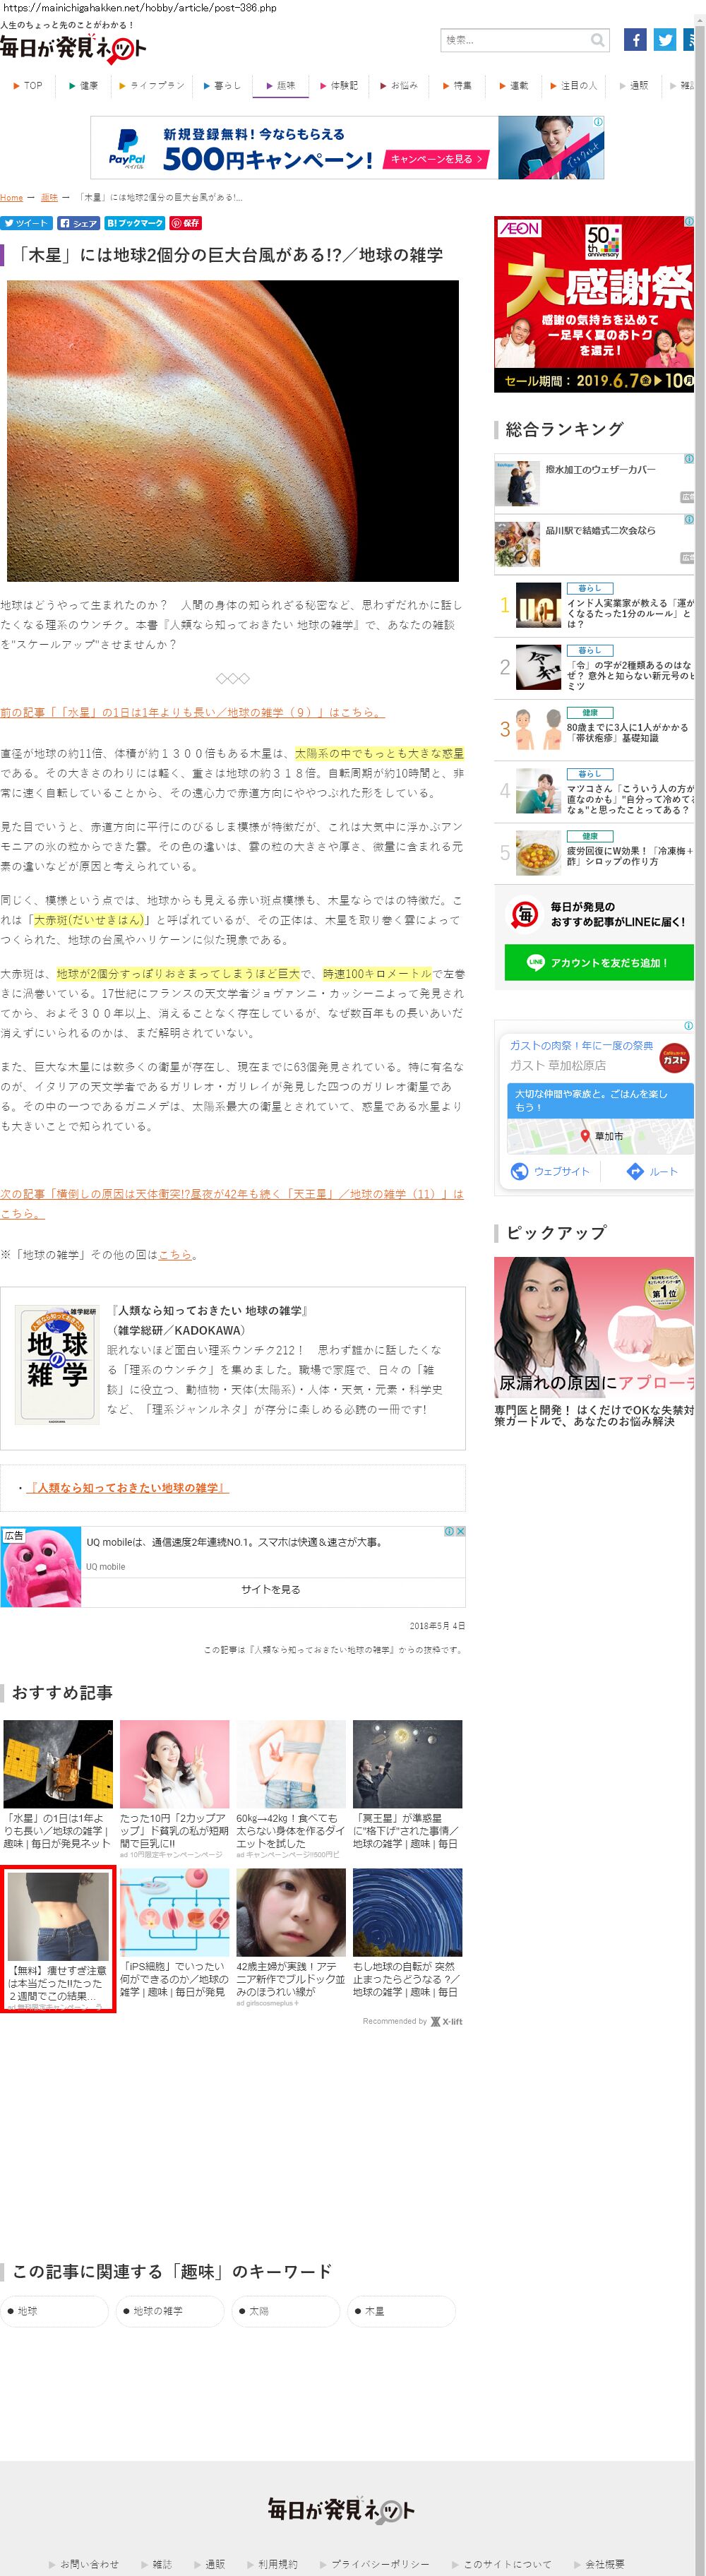Image resolution: width=706 pixels, height=2576 pixels.
Task: Open the 趣味 navigation tab
Action: pos(281,86)
